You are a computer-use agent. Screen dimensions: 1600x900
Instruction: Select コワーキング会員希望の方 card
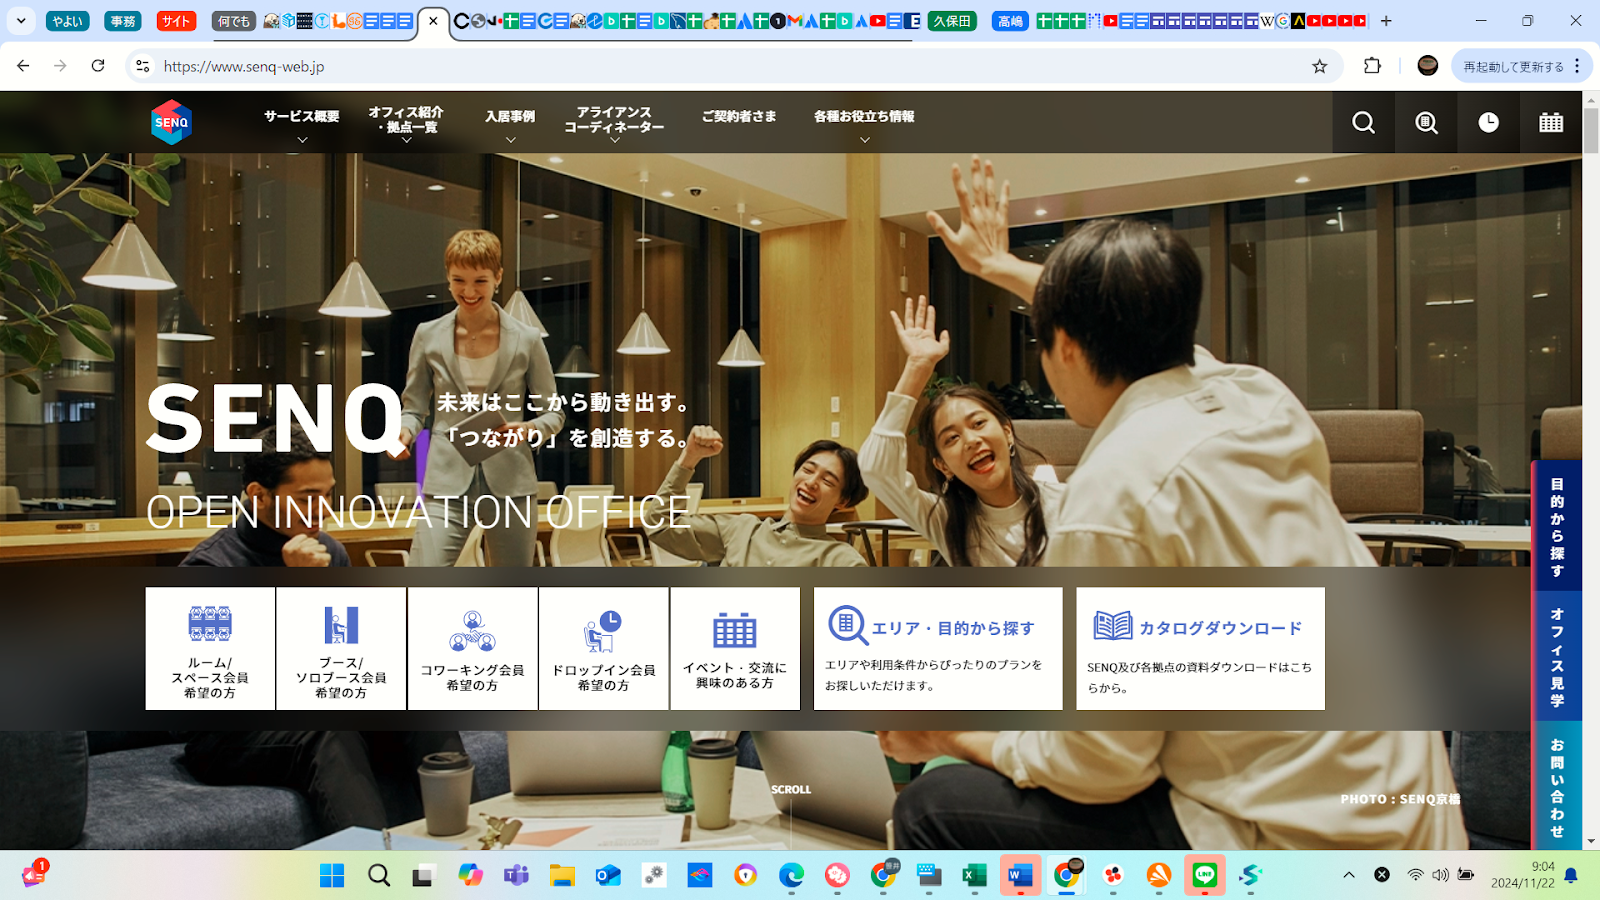[x=472, y=649]
